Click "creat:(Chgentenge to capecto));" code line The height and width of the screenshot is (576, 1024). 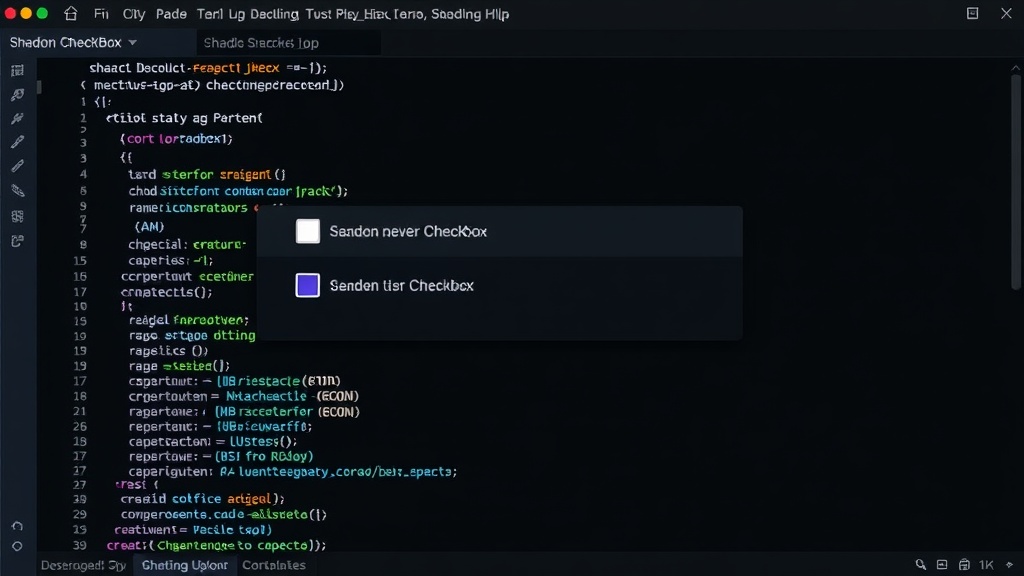point(216,545)
